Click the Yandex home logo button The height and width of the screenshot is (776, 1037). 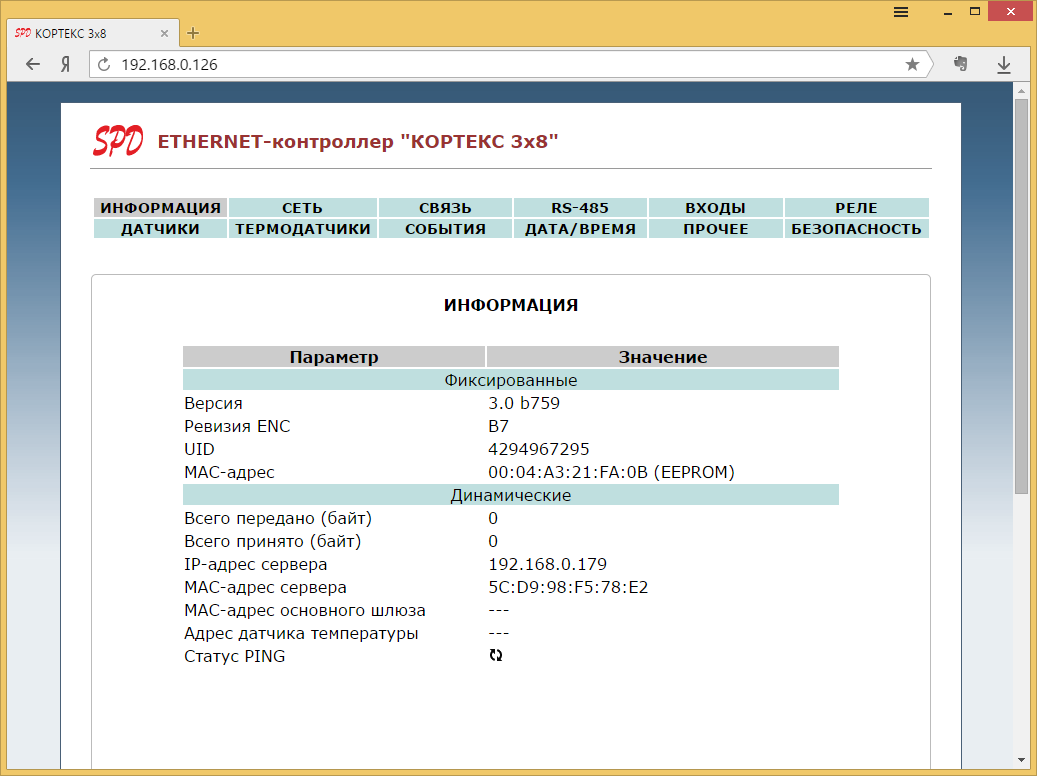(x=65, y=64)
